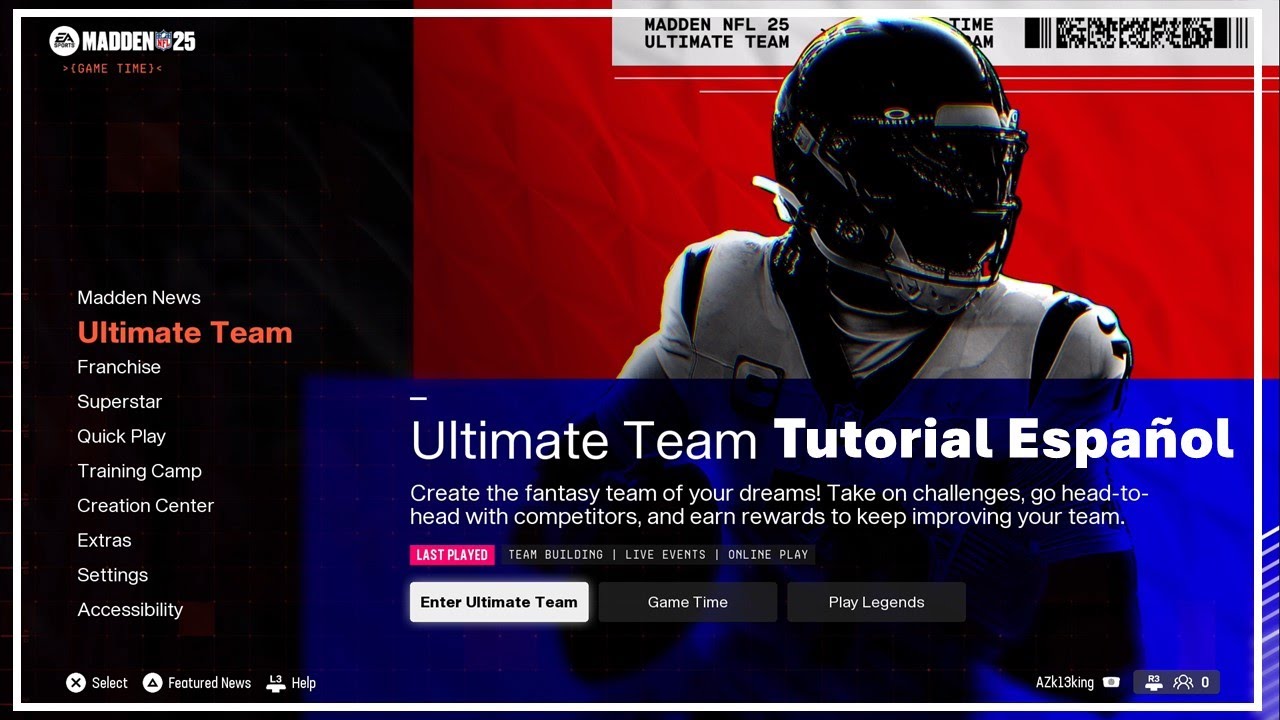
Task: Click the Ultimate Team Tutorial Español heading
Action: click(822, 440)
